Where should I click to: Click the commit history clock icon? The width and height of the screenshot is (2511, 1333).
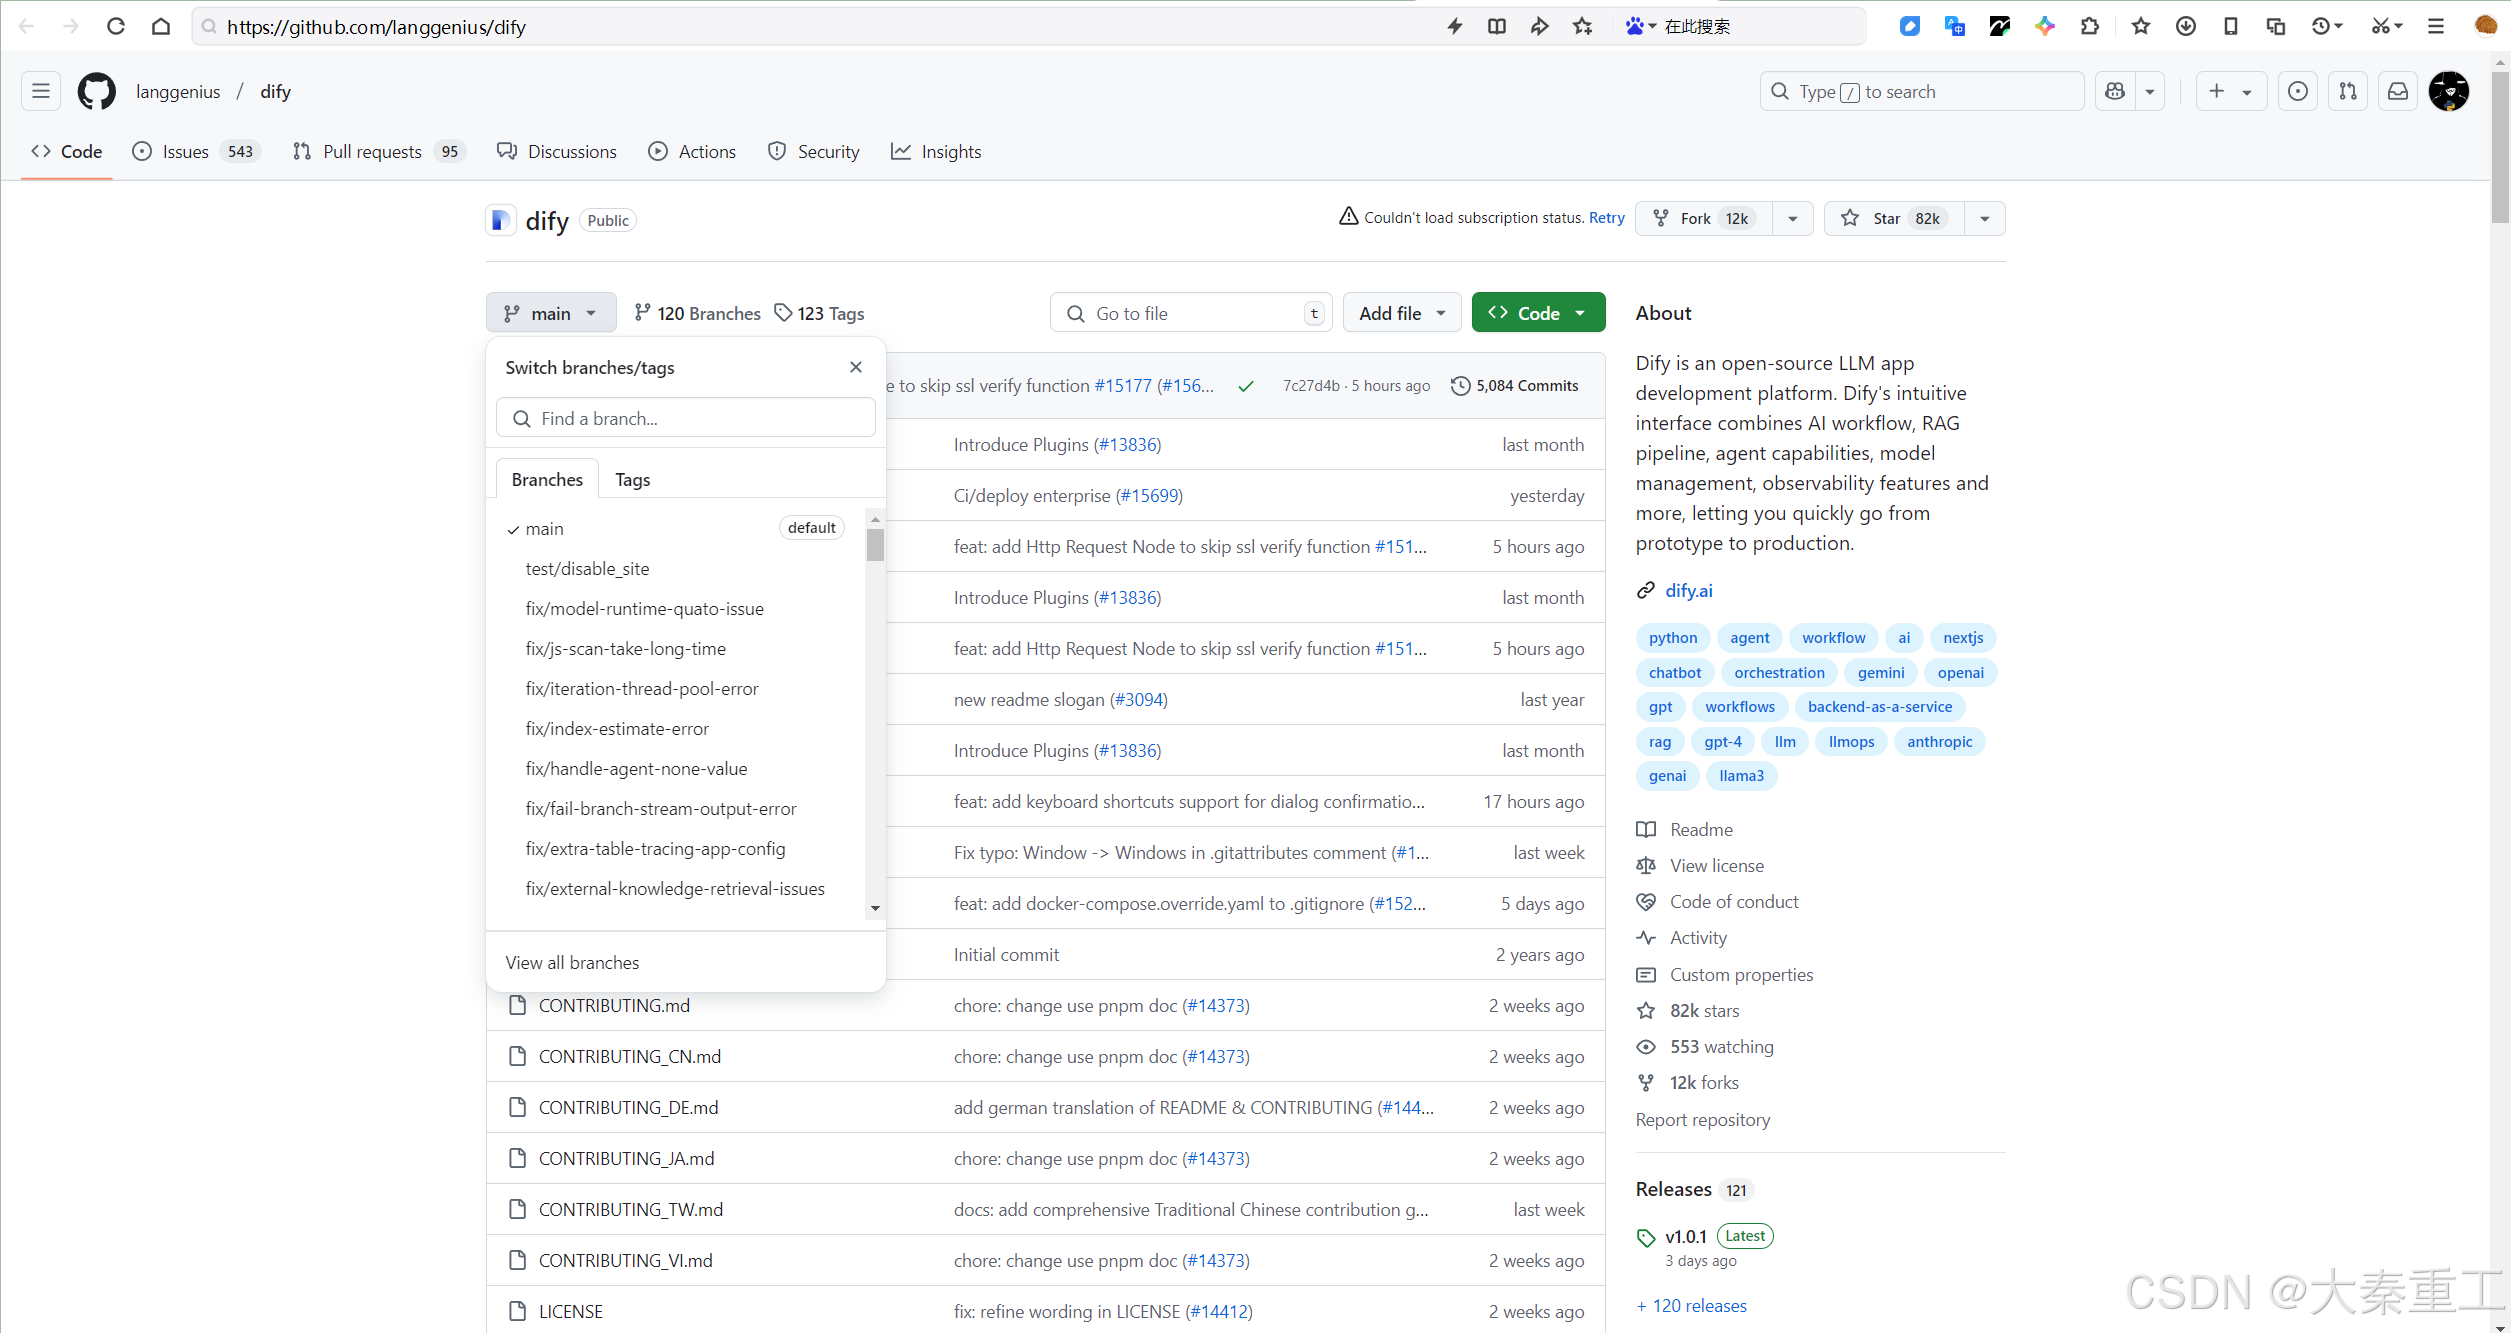click(1460, 386)
